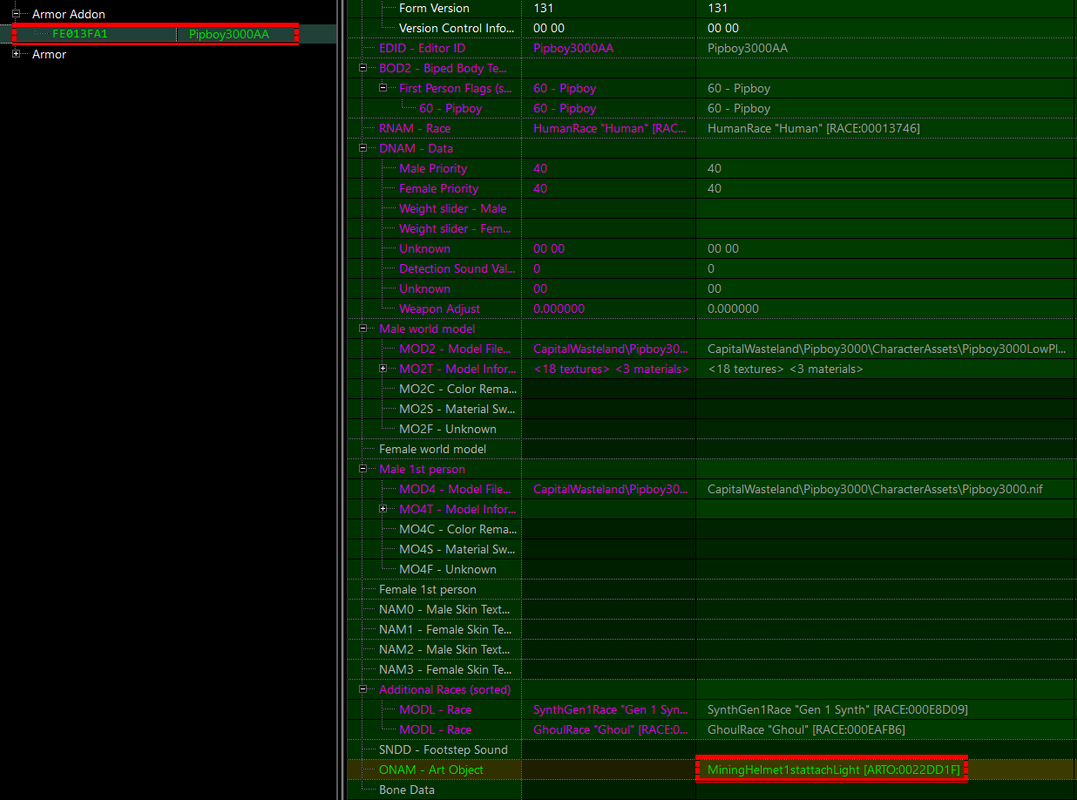1077x800 pixels.
Task: Select ONAM - Art Object row label
Action: (431, 770)
